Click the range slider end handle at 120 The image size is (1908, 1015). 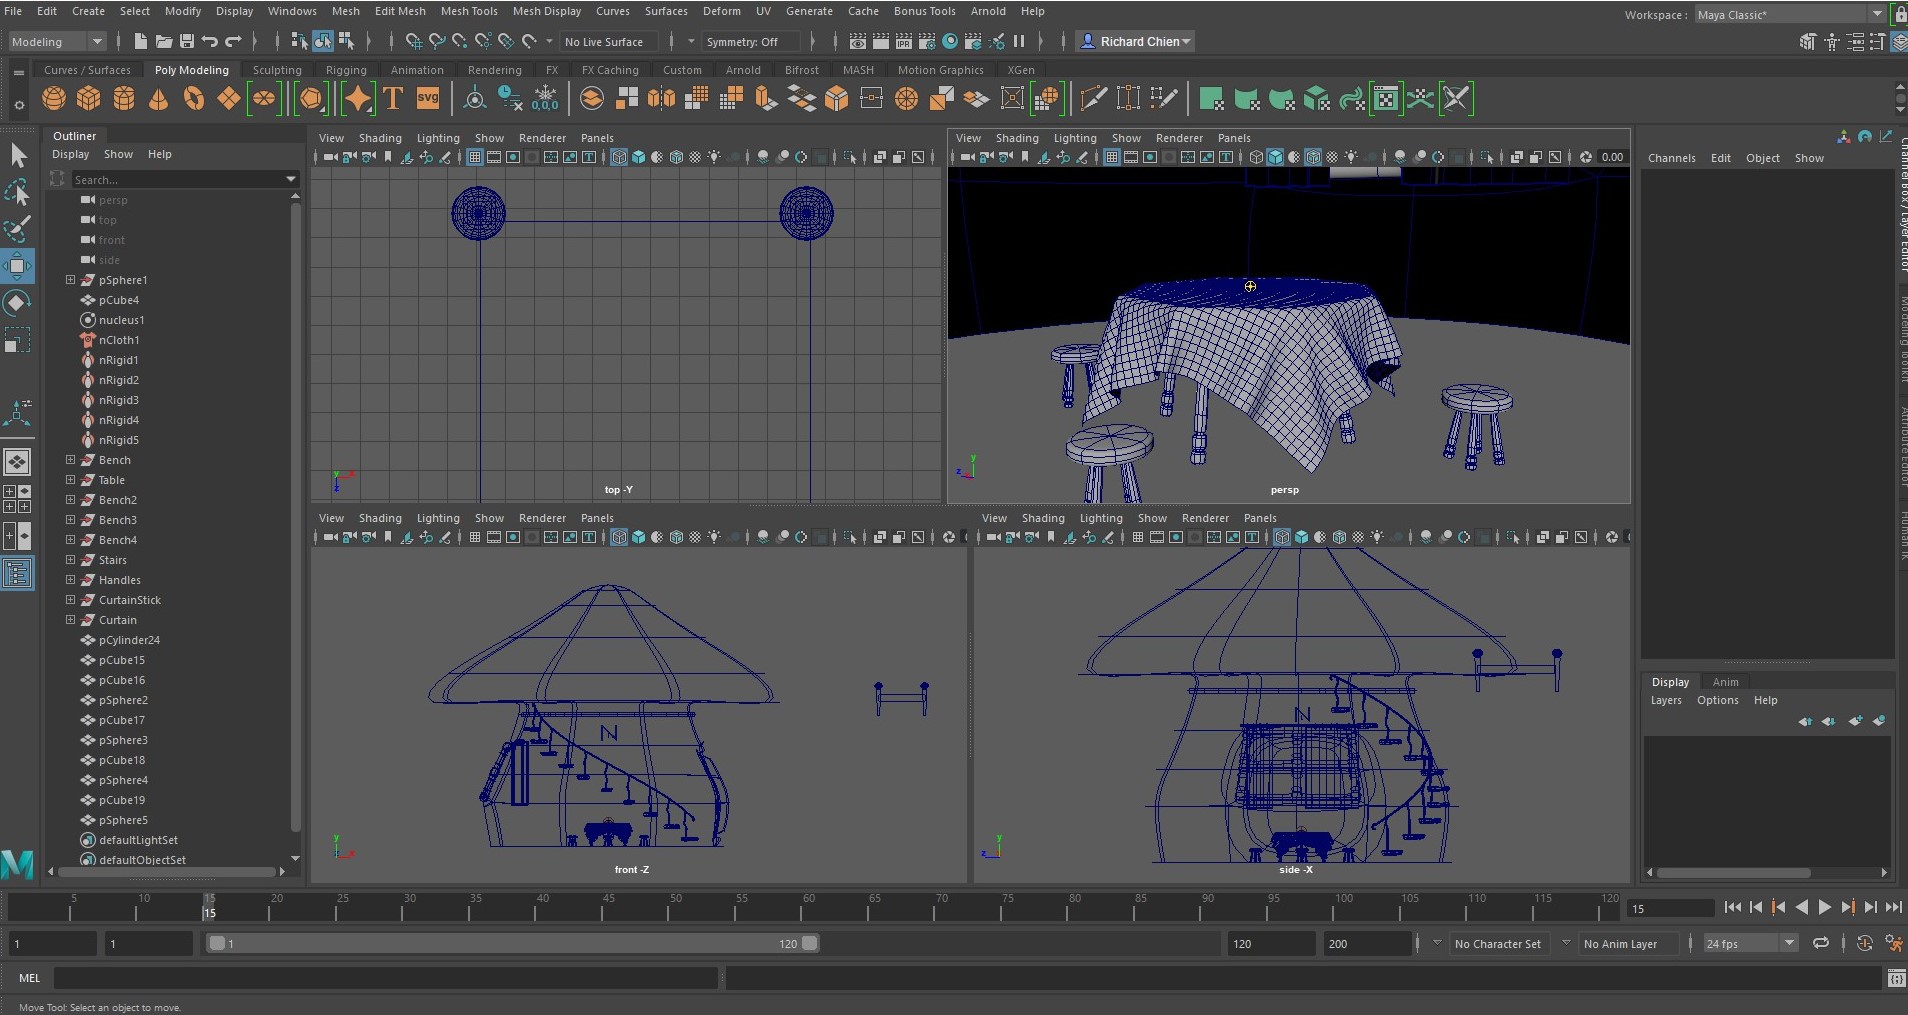(809, 943)
